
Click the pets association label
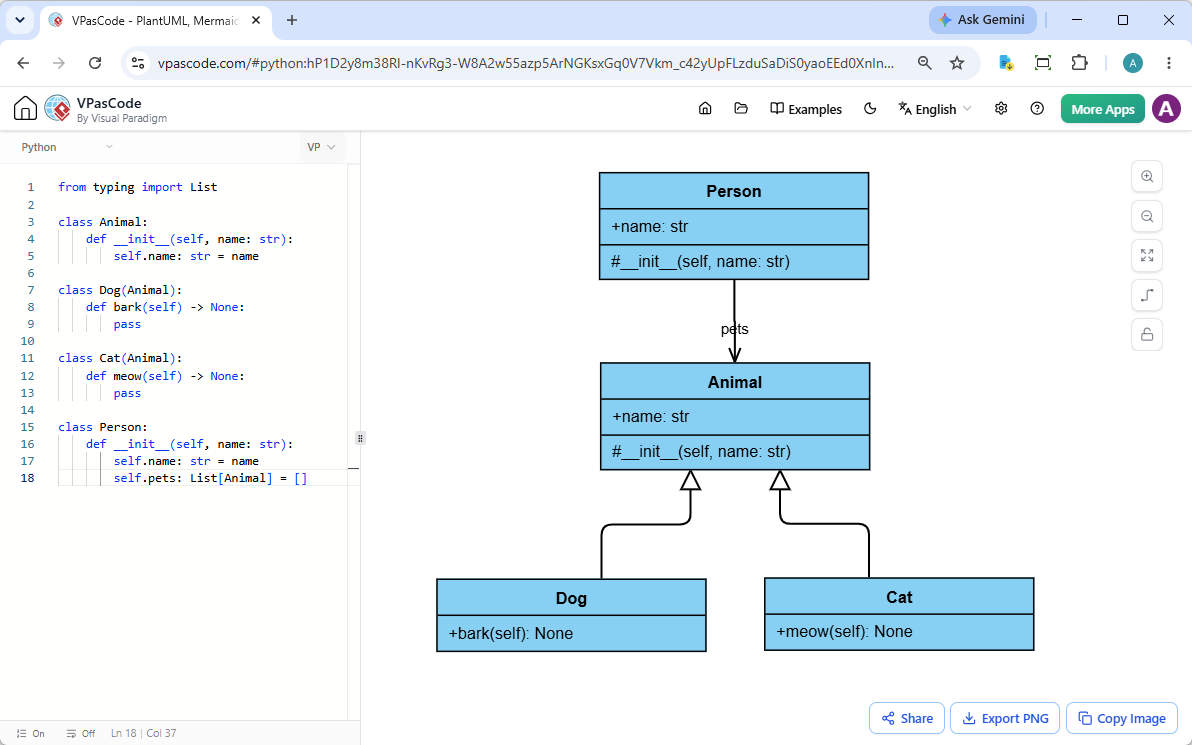tap(734, 329)
